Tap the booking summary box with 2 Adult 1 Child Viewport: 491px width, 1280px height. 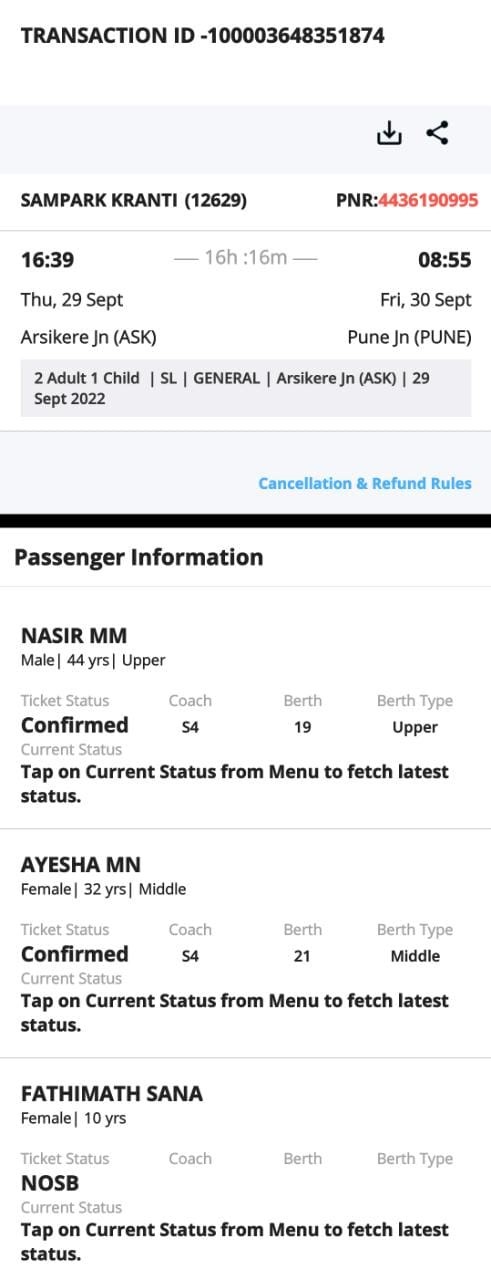246,389
